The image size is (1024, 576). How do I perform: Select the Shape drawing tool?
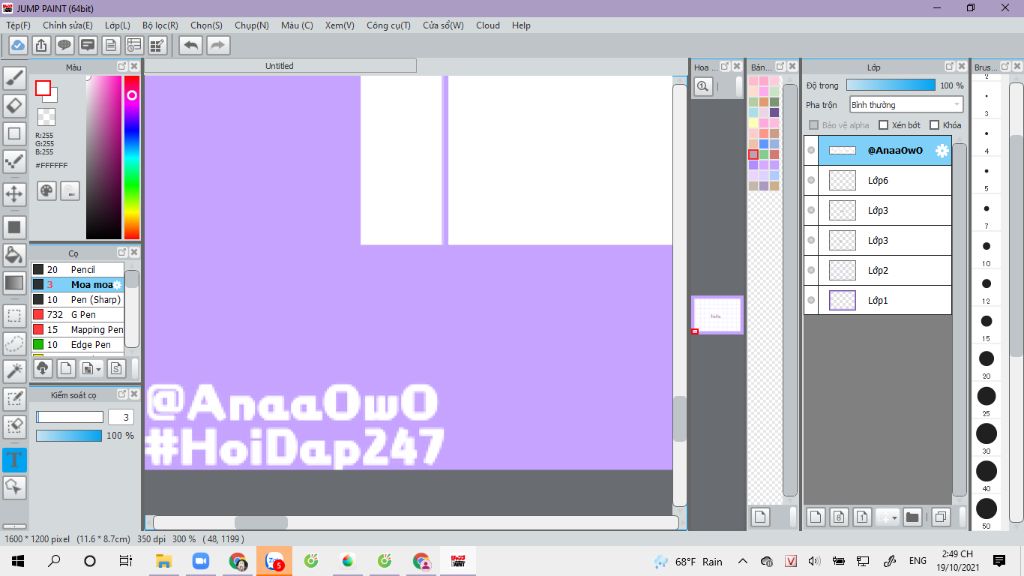point(14,133)
